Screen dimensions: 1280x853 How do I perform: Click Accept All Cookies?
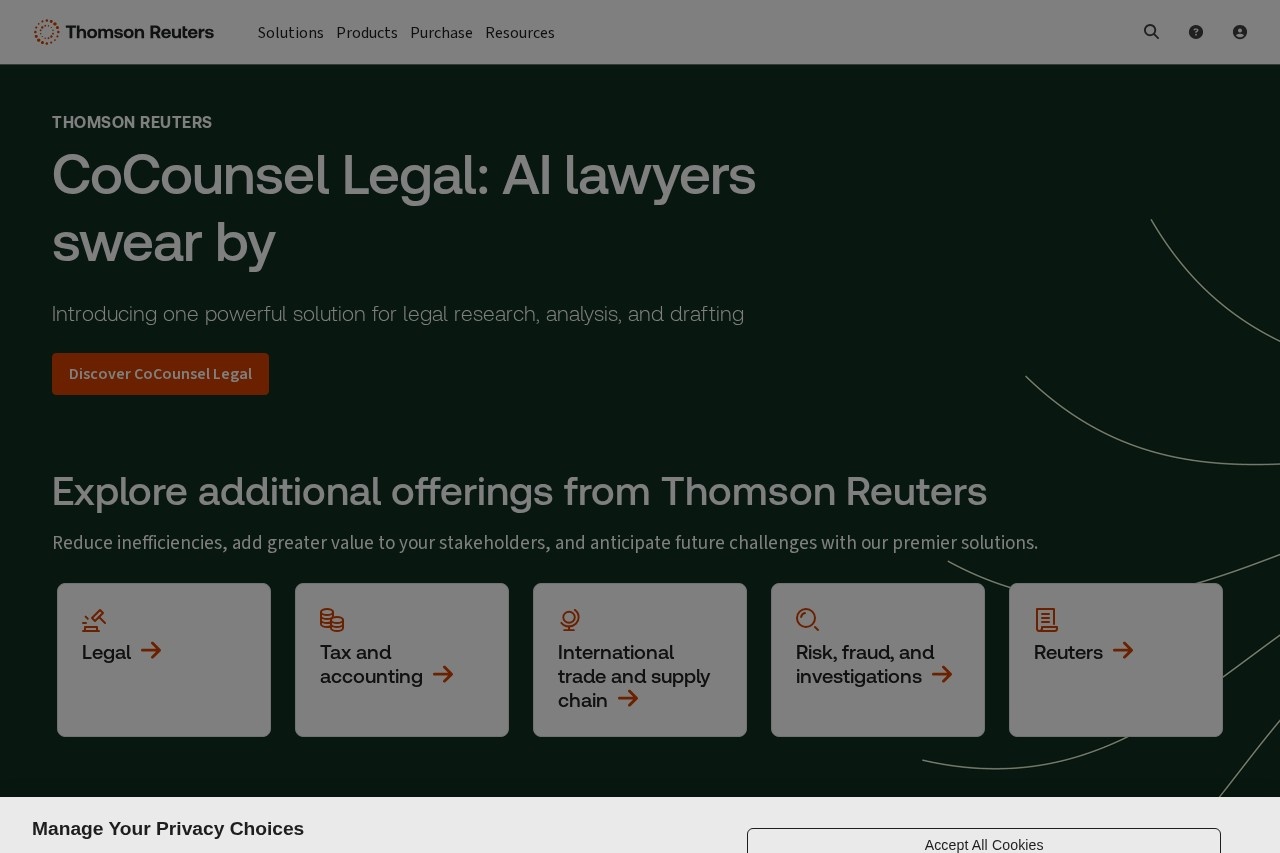(x=984, y=844)
